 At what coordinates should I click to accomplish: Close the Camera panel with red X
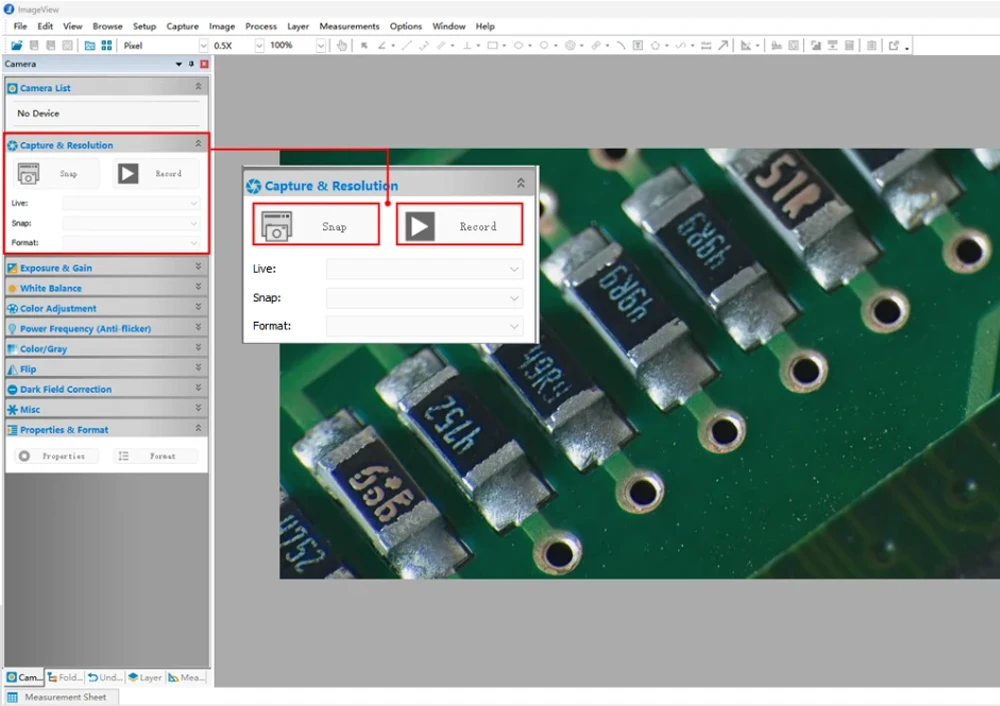[x=204, y=64]
